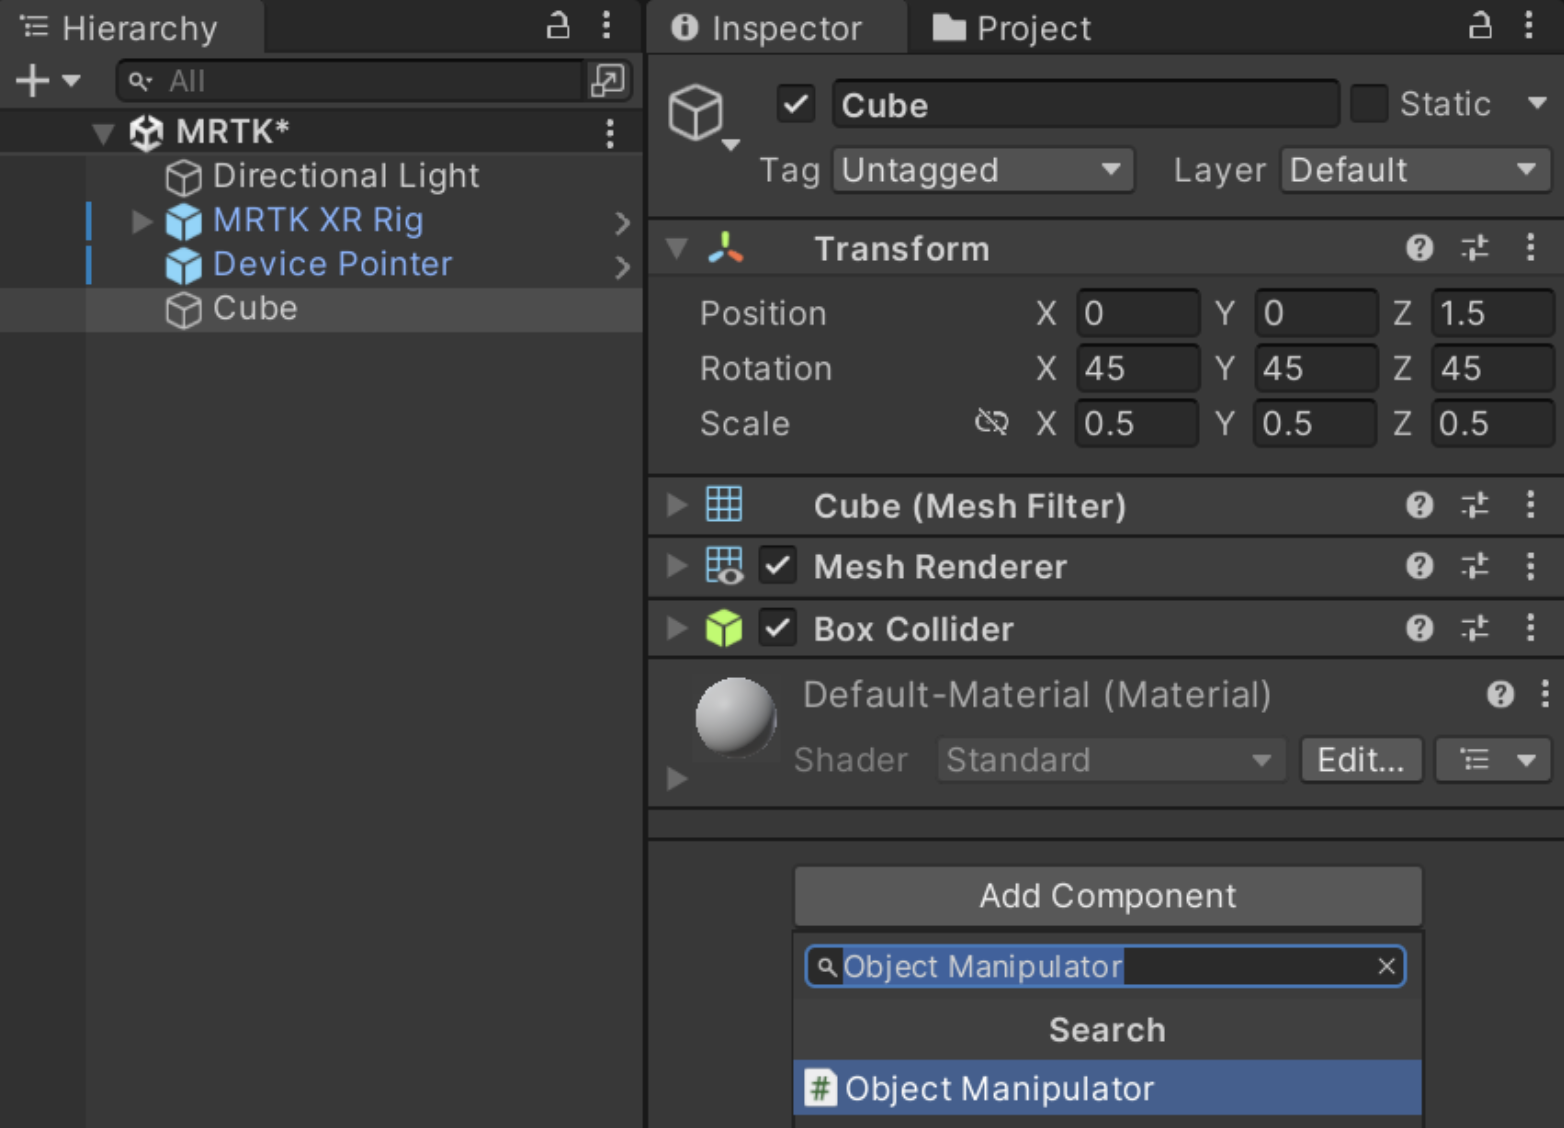Open the MRTK scene options menu
The height and width of the screenshot is (1128, 1564).
click(x=610, y=133)
